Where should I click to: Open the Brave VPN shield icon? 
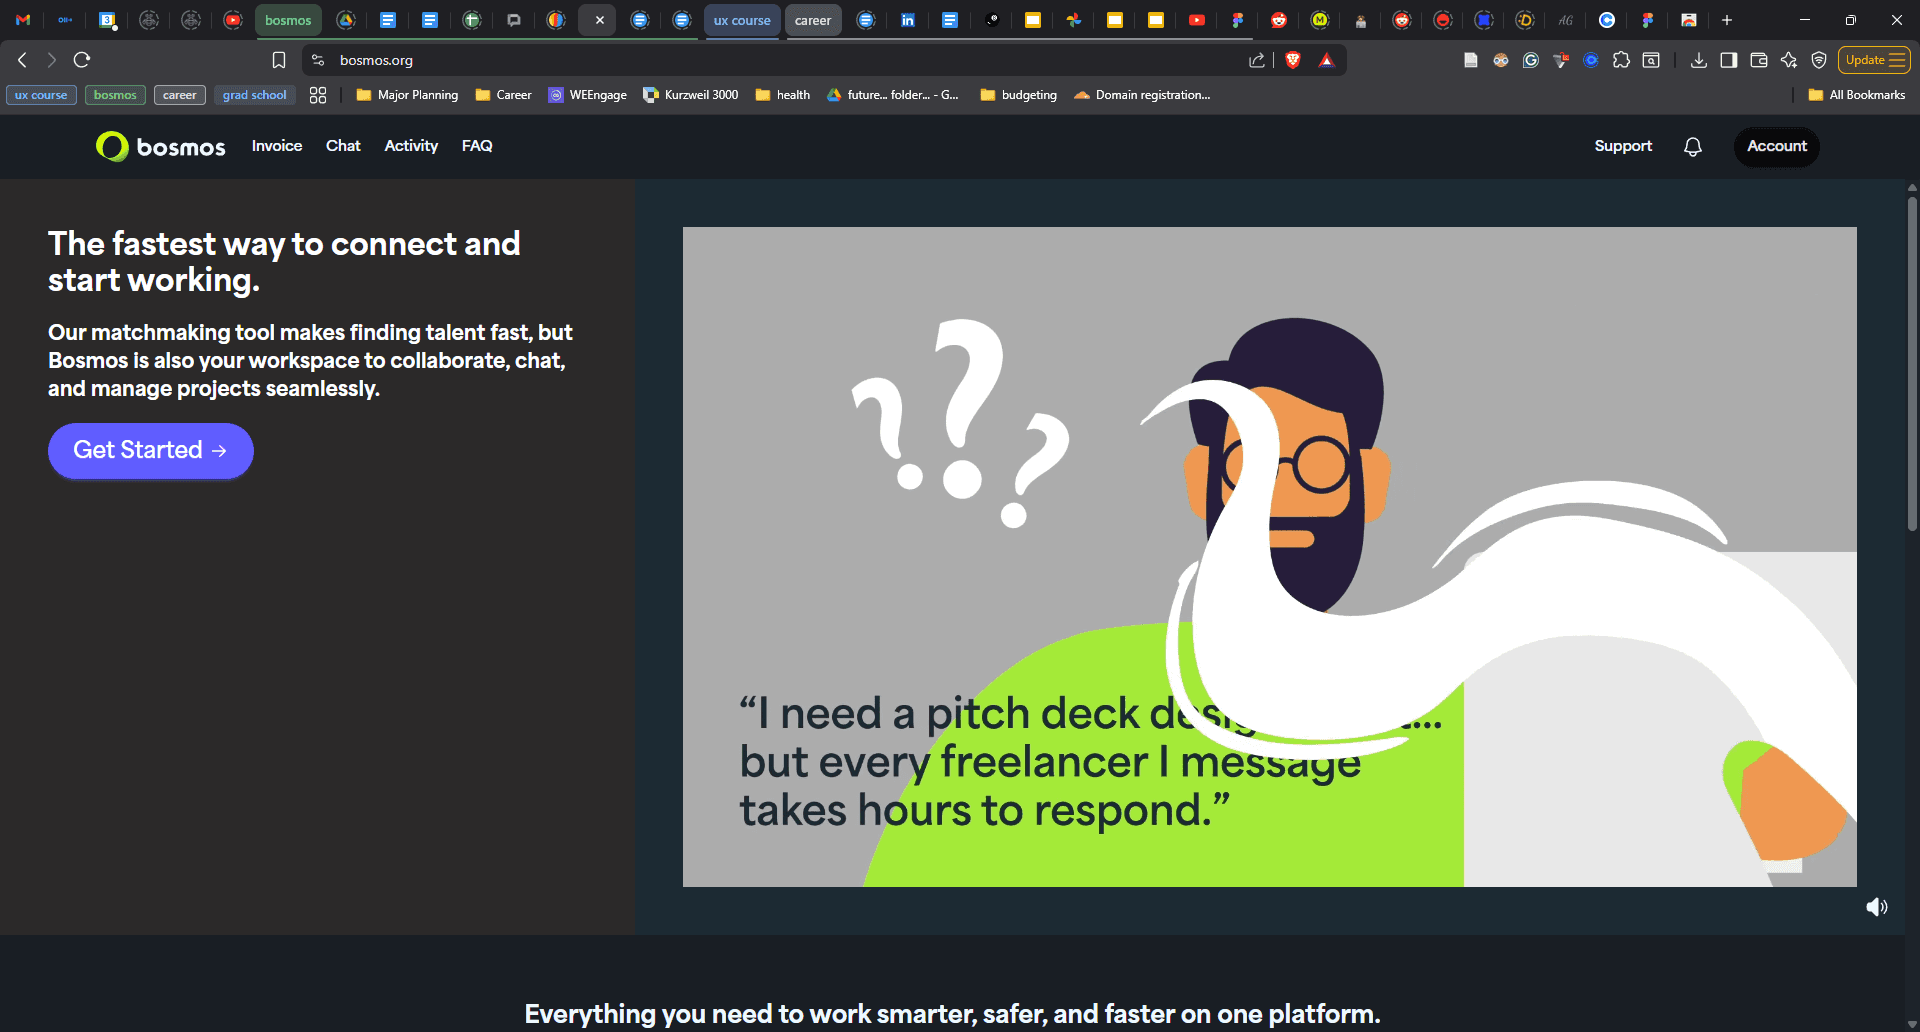point(1819,60)
